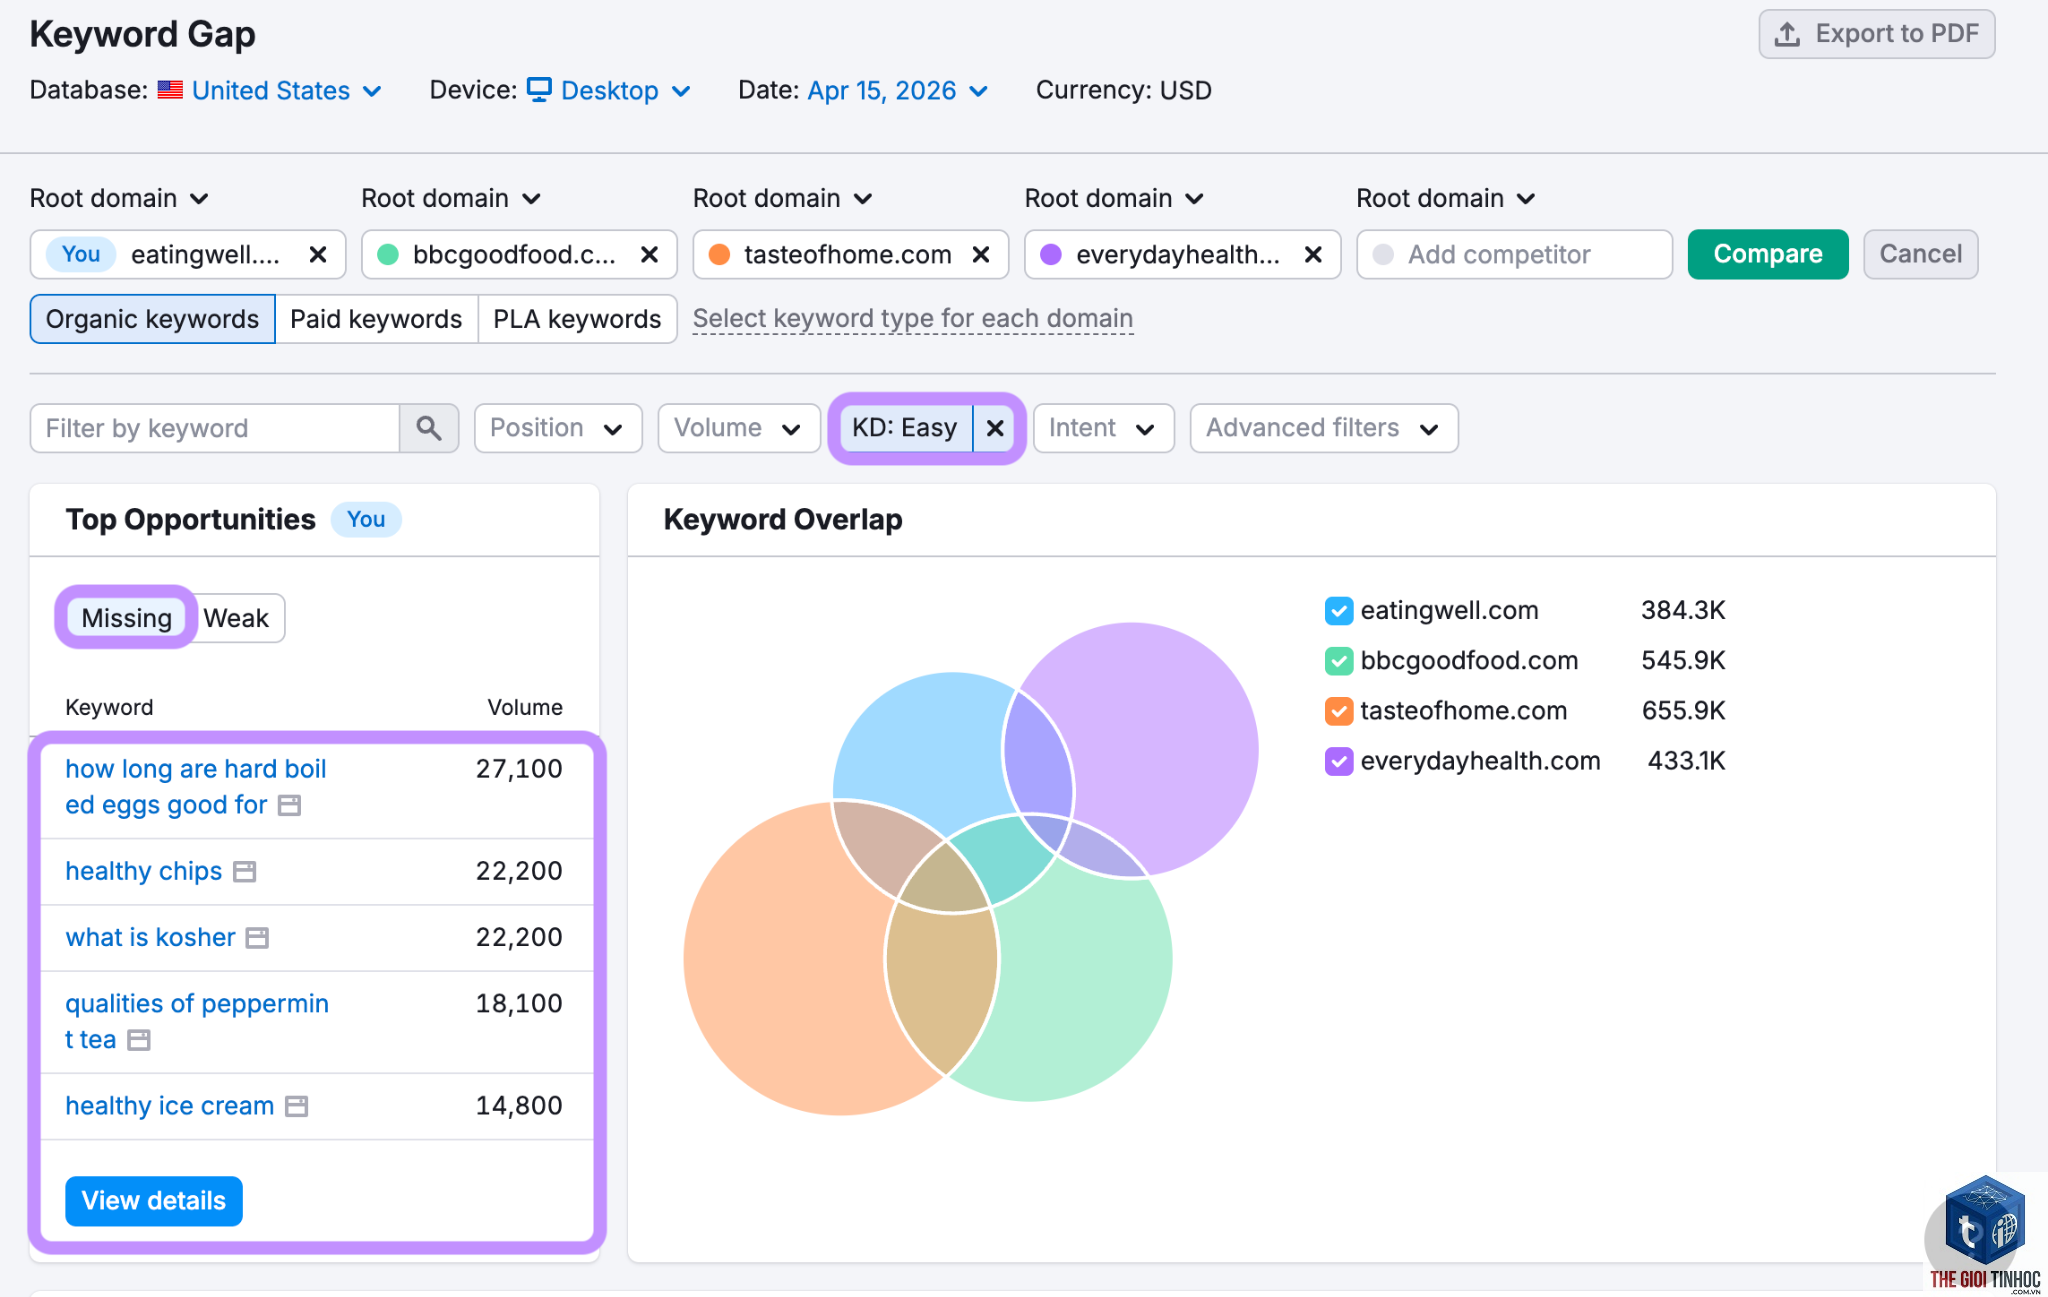Click the 384.3K eatingwell keyword count
Viewport: 2048px width, 1297px height.
1684,610
